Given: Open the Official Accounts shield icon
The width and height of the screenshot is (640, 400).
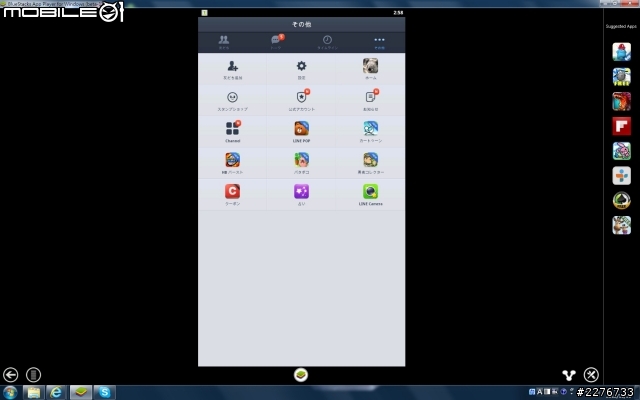Looking at the screenshot, I should (302, 97).
